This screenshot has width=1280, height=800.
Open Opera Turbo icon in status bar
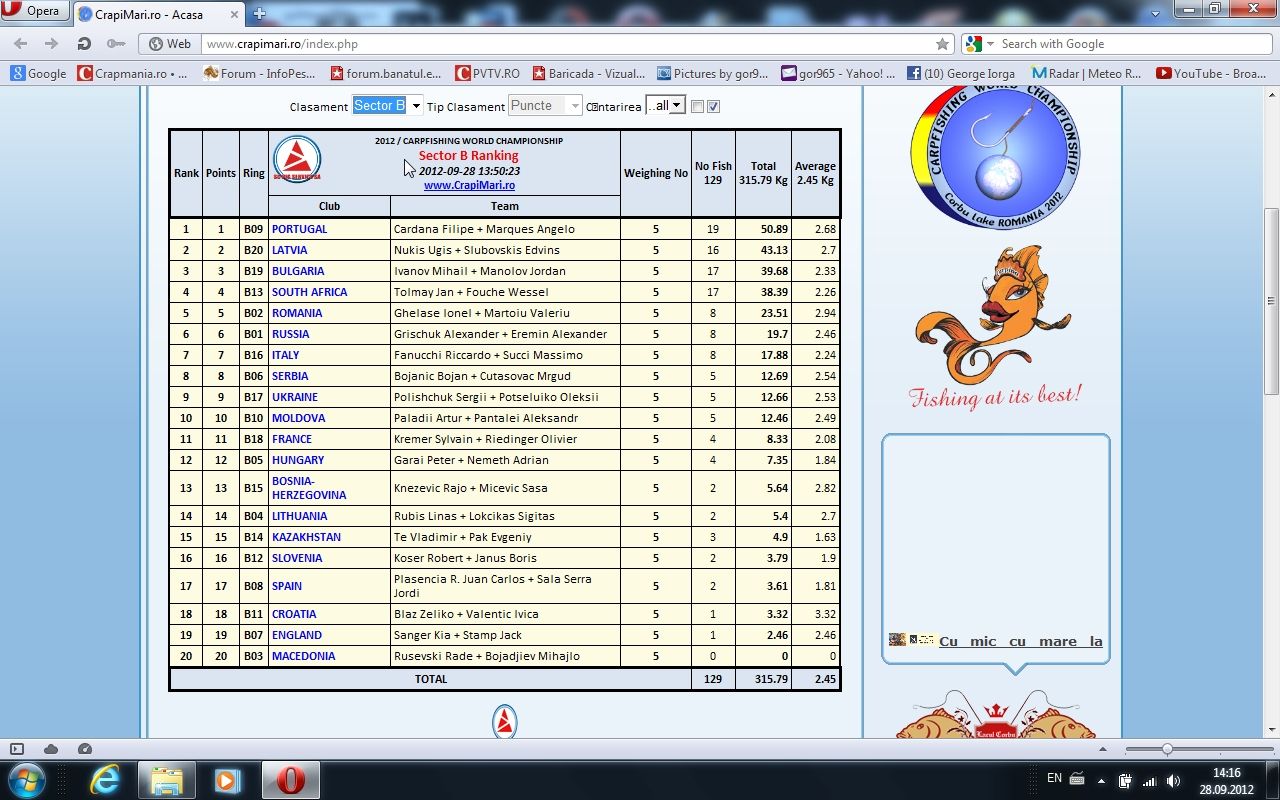[85, 749]
